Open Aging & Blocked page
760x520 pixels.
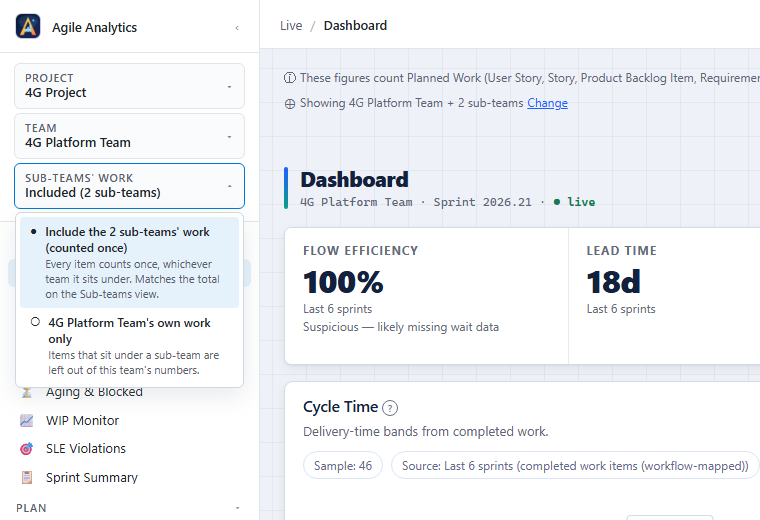[95, 392]
